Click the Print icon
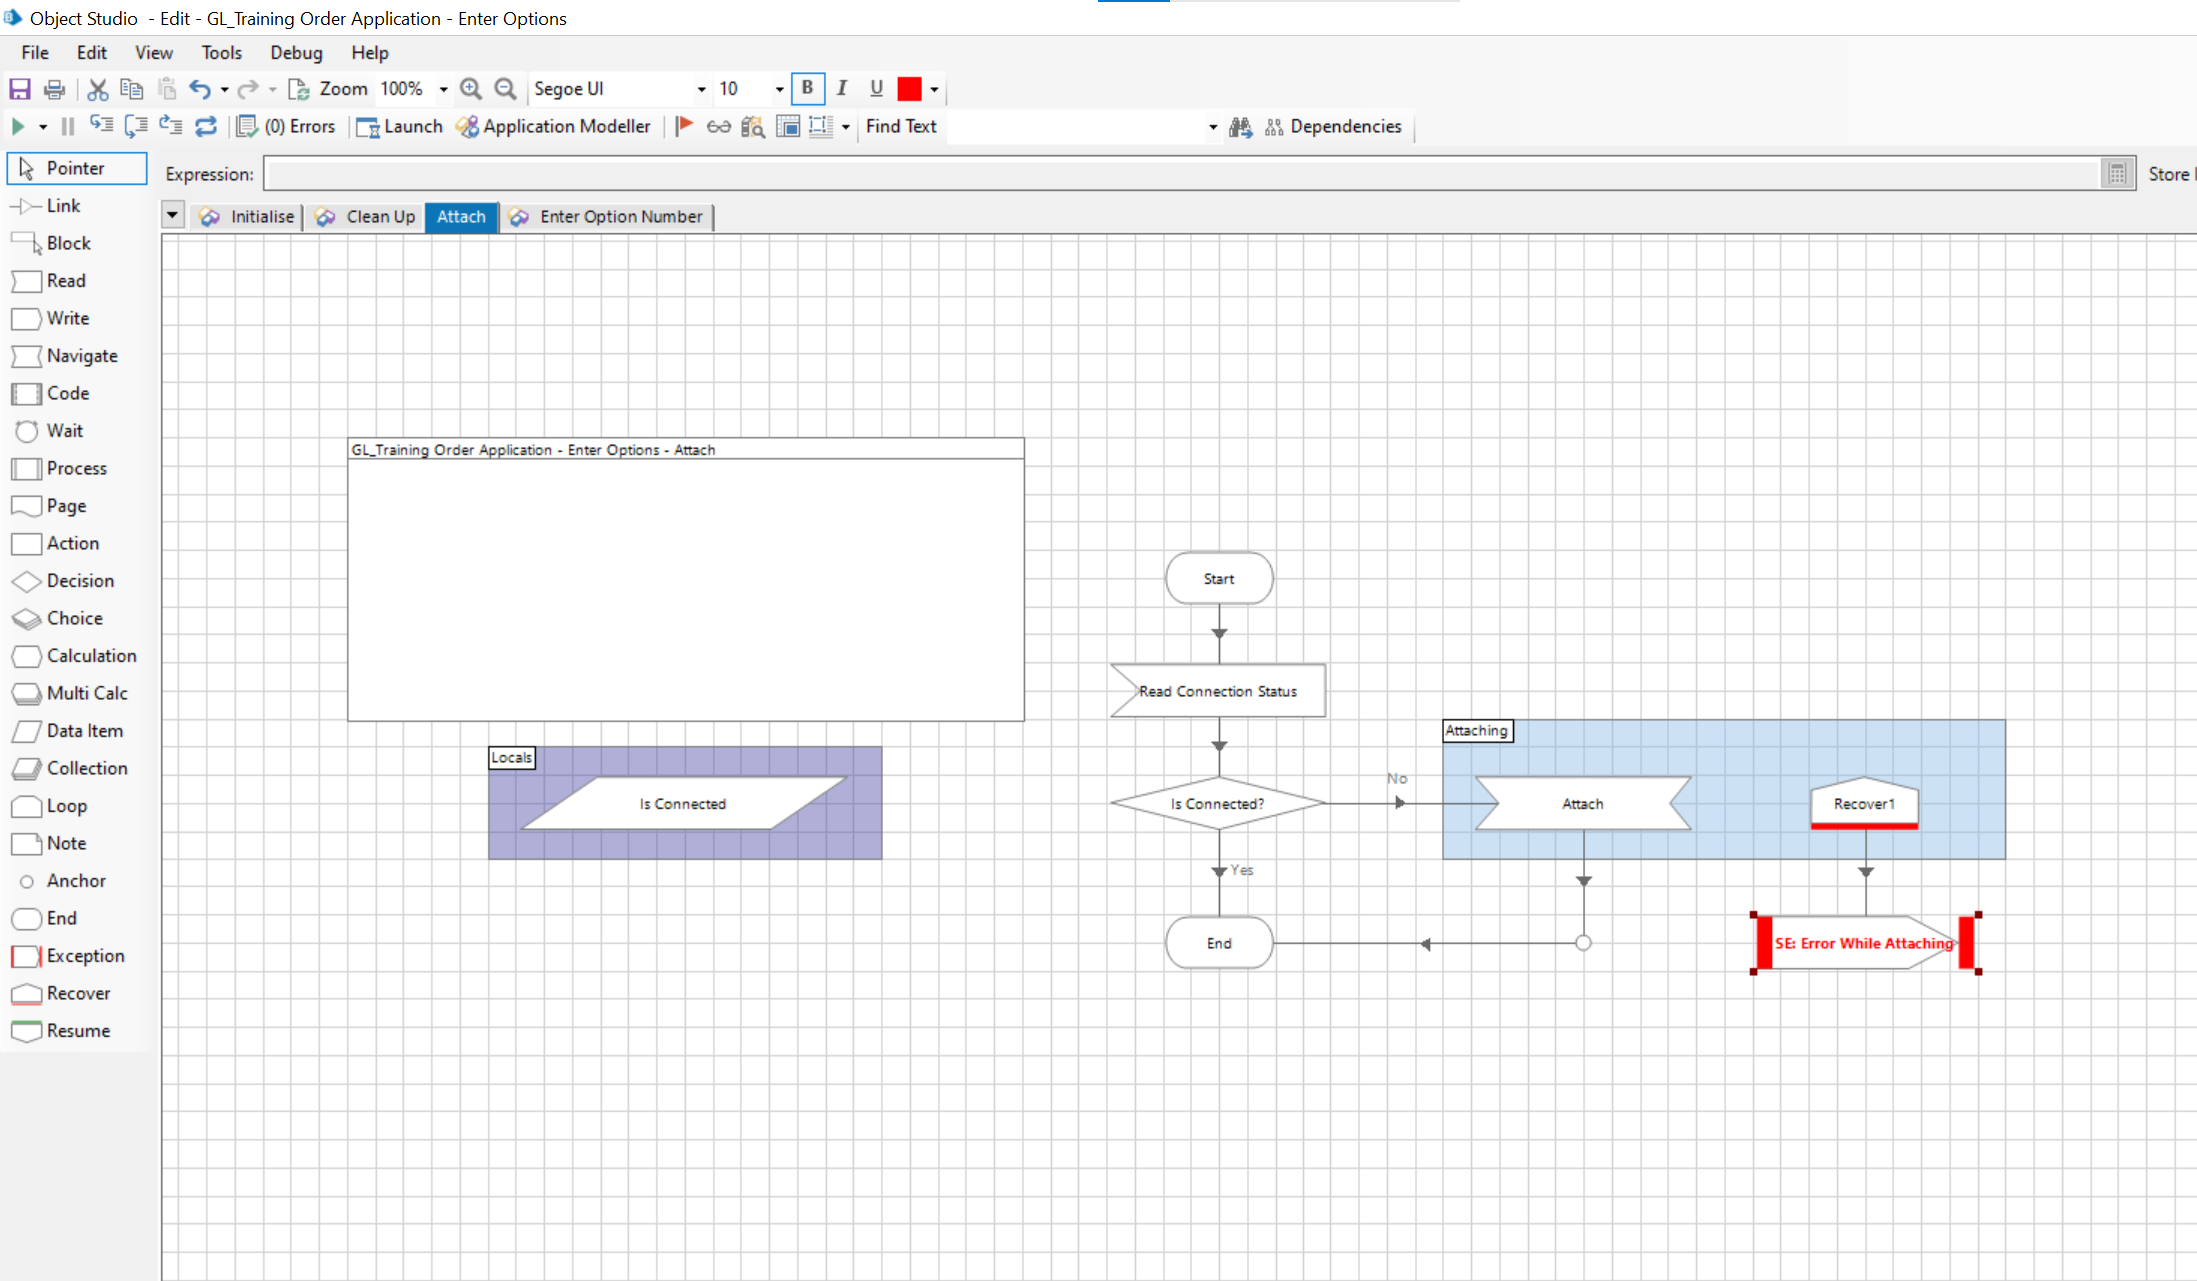 (x=55, y=89)
